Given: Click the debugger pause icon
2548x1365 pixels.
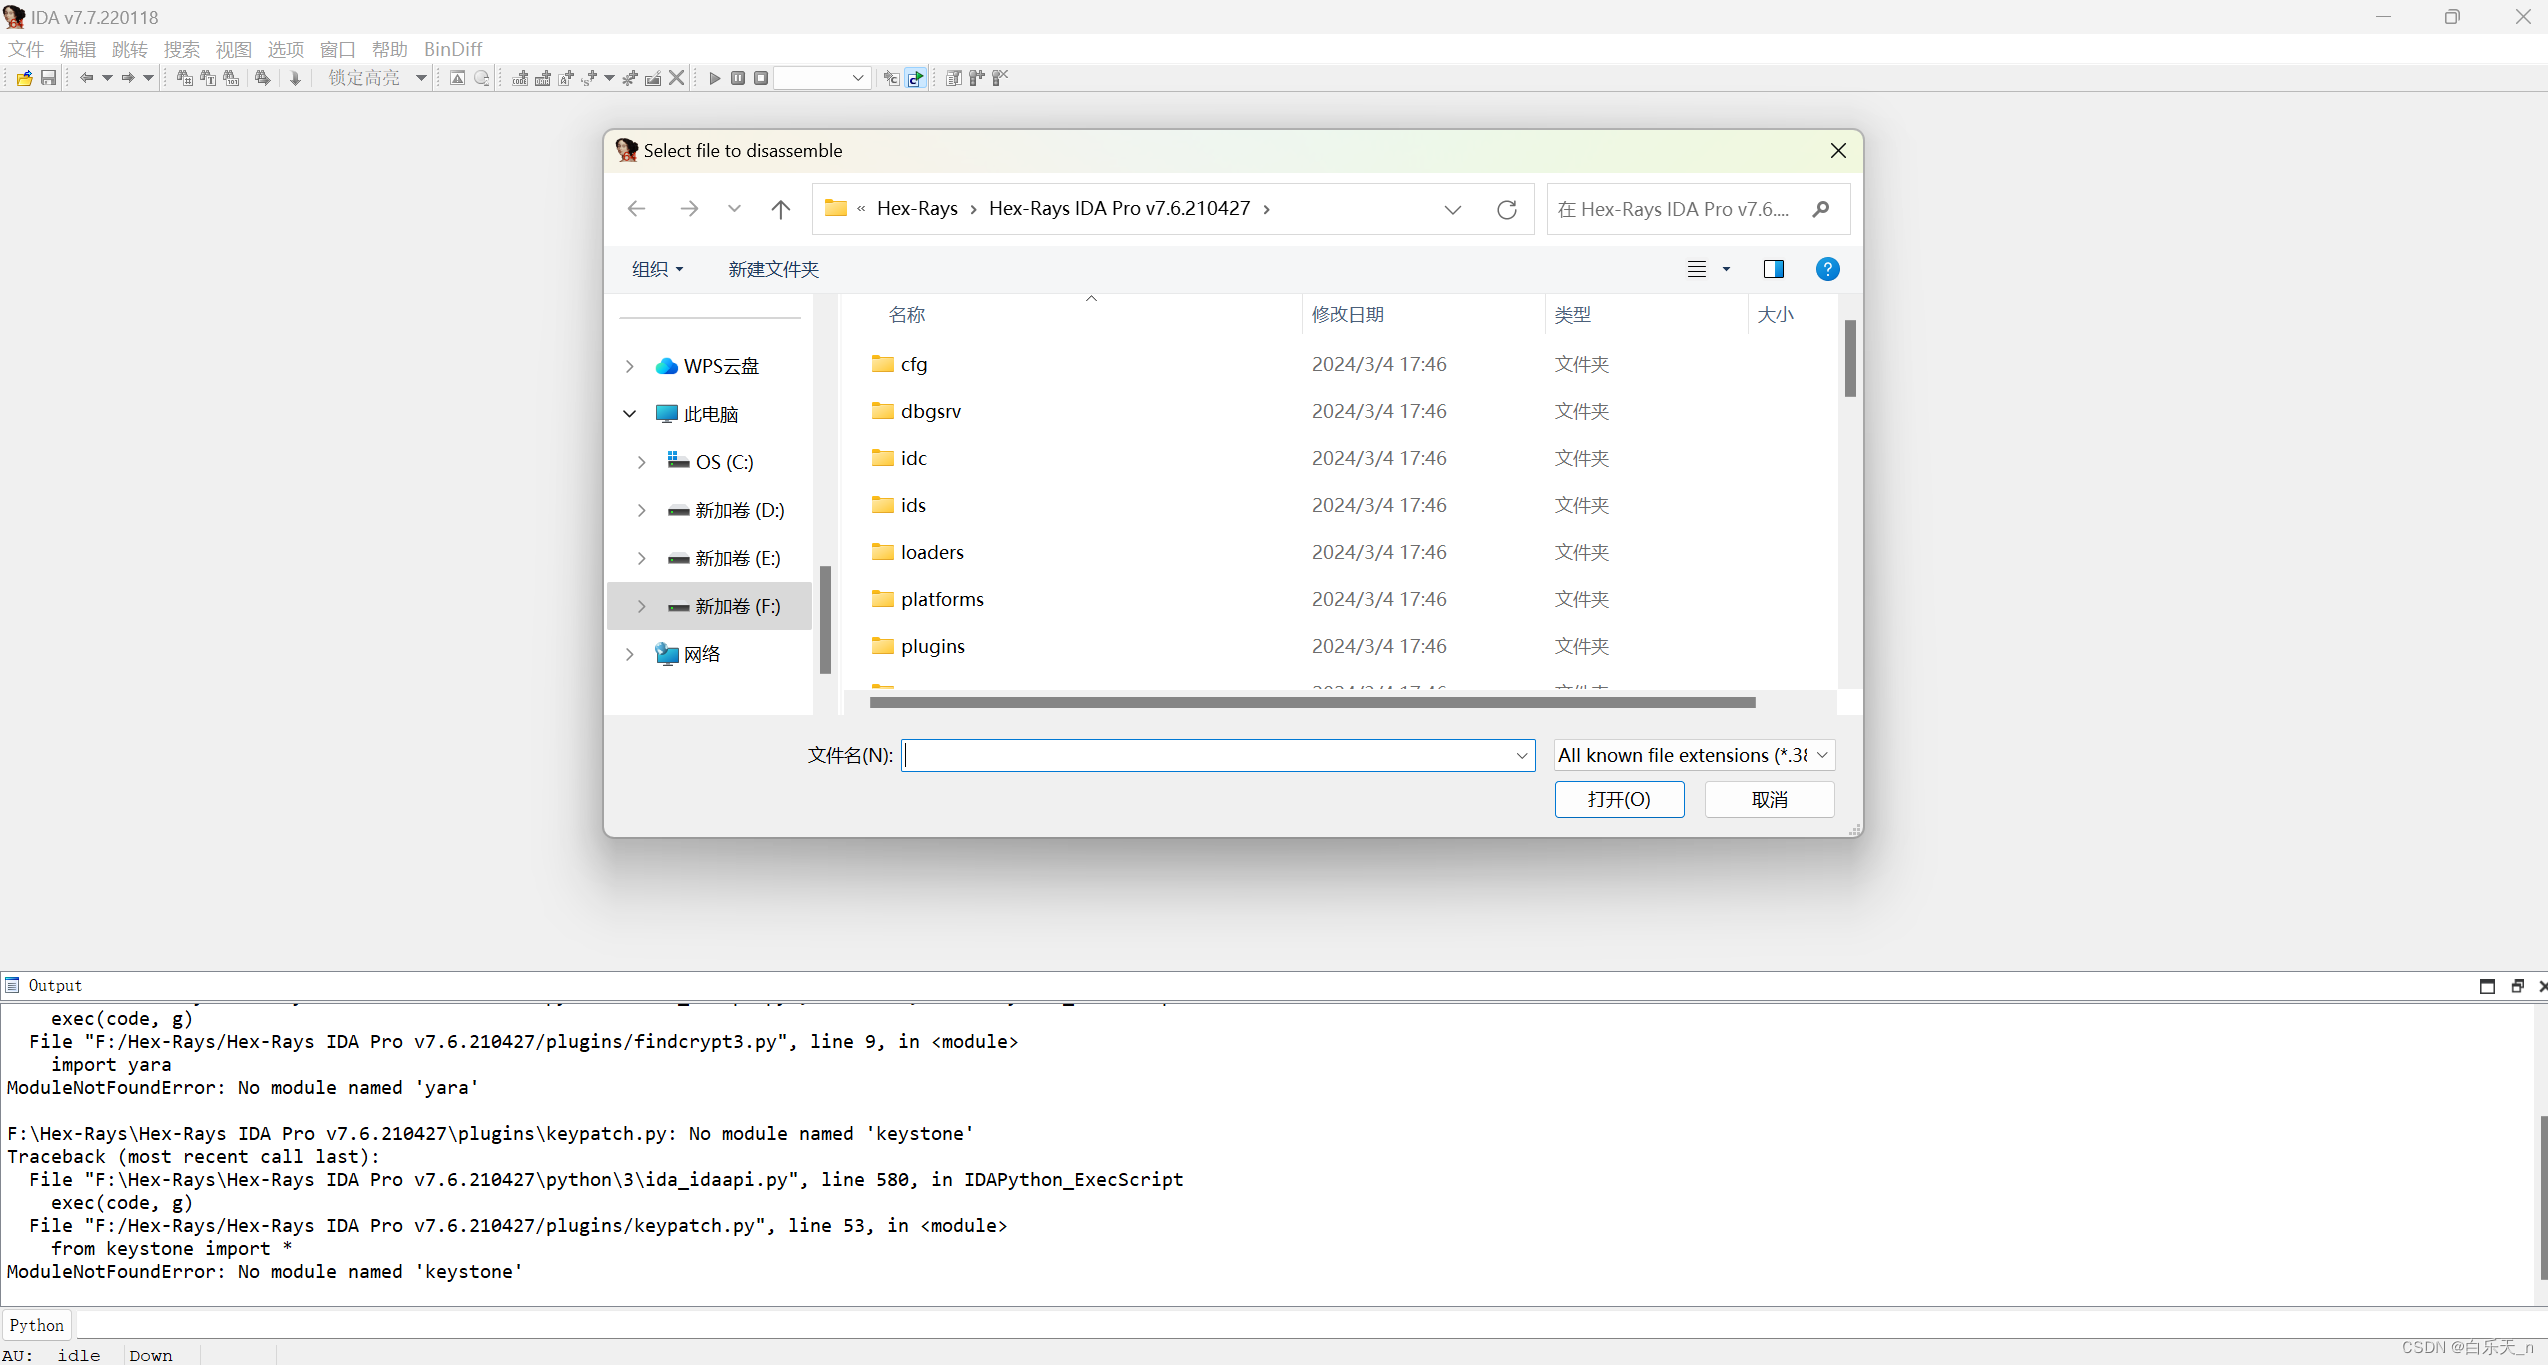Looking at the screenshot, I should 738,78.
